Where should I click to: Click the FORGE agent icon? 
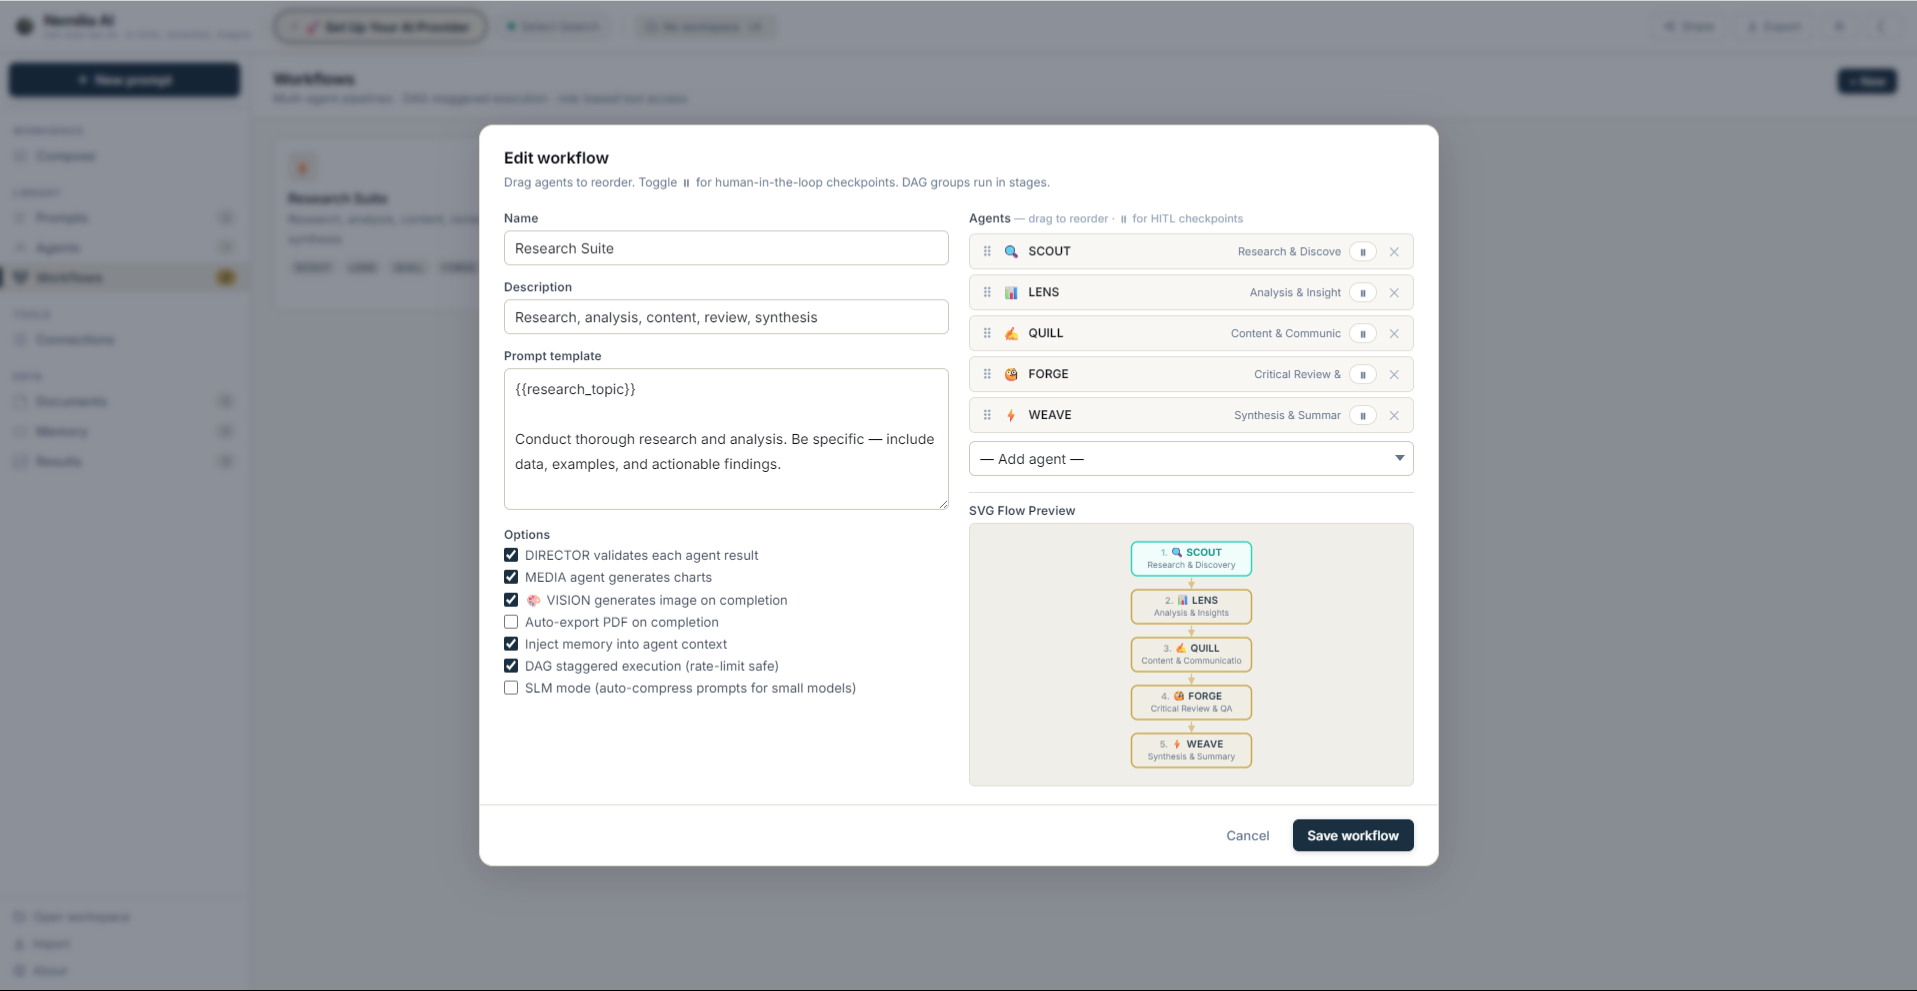coord(1011,375)
